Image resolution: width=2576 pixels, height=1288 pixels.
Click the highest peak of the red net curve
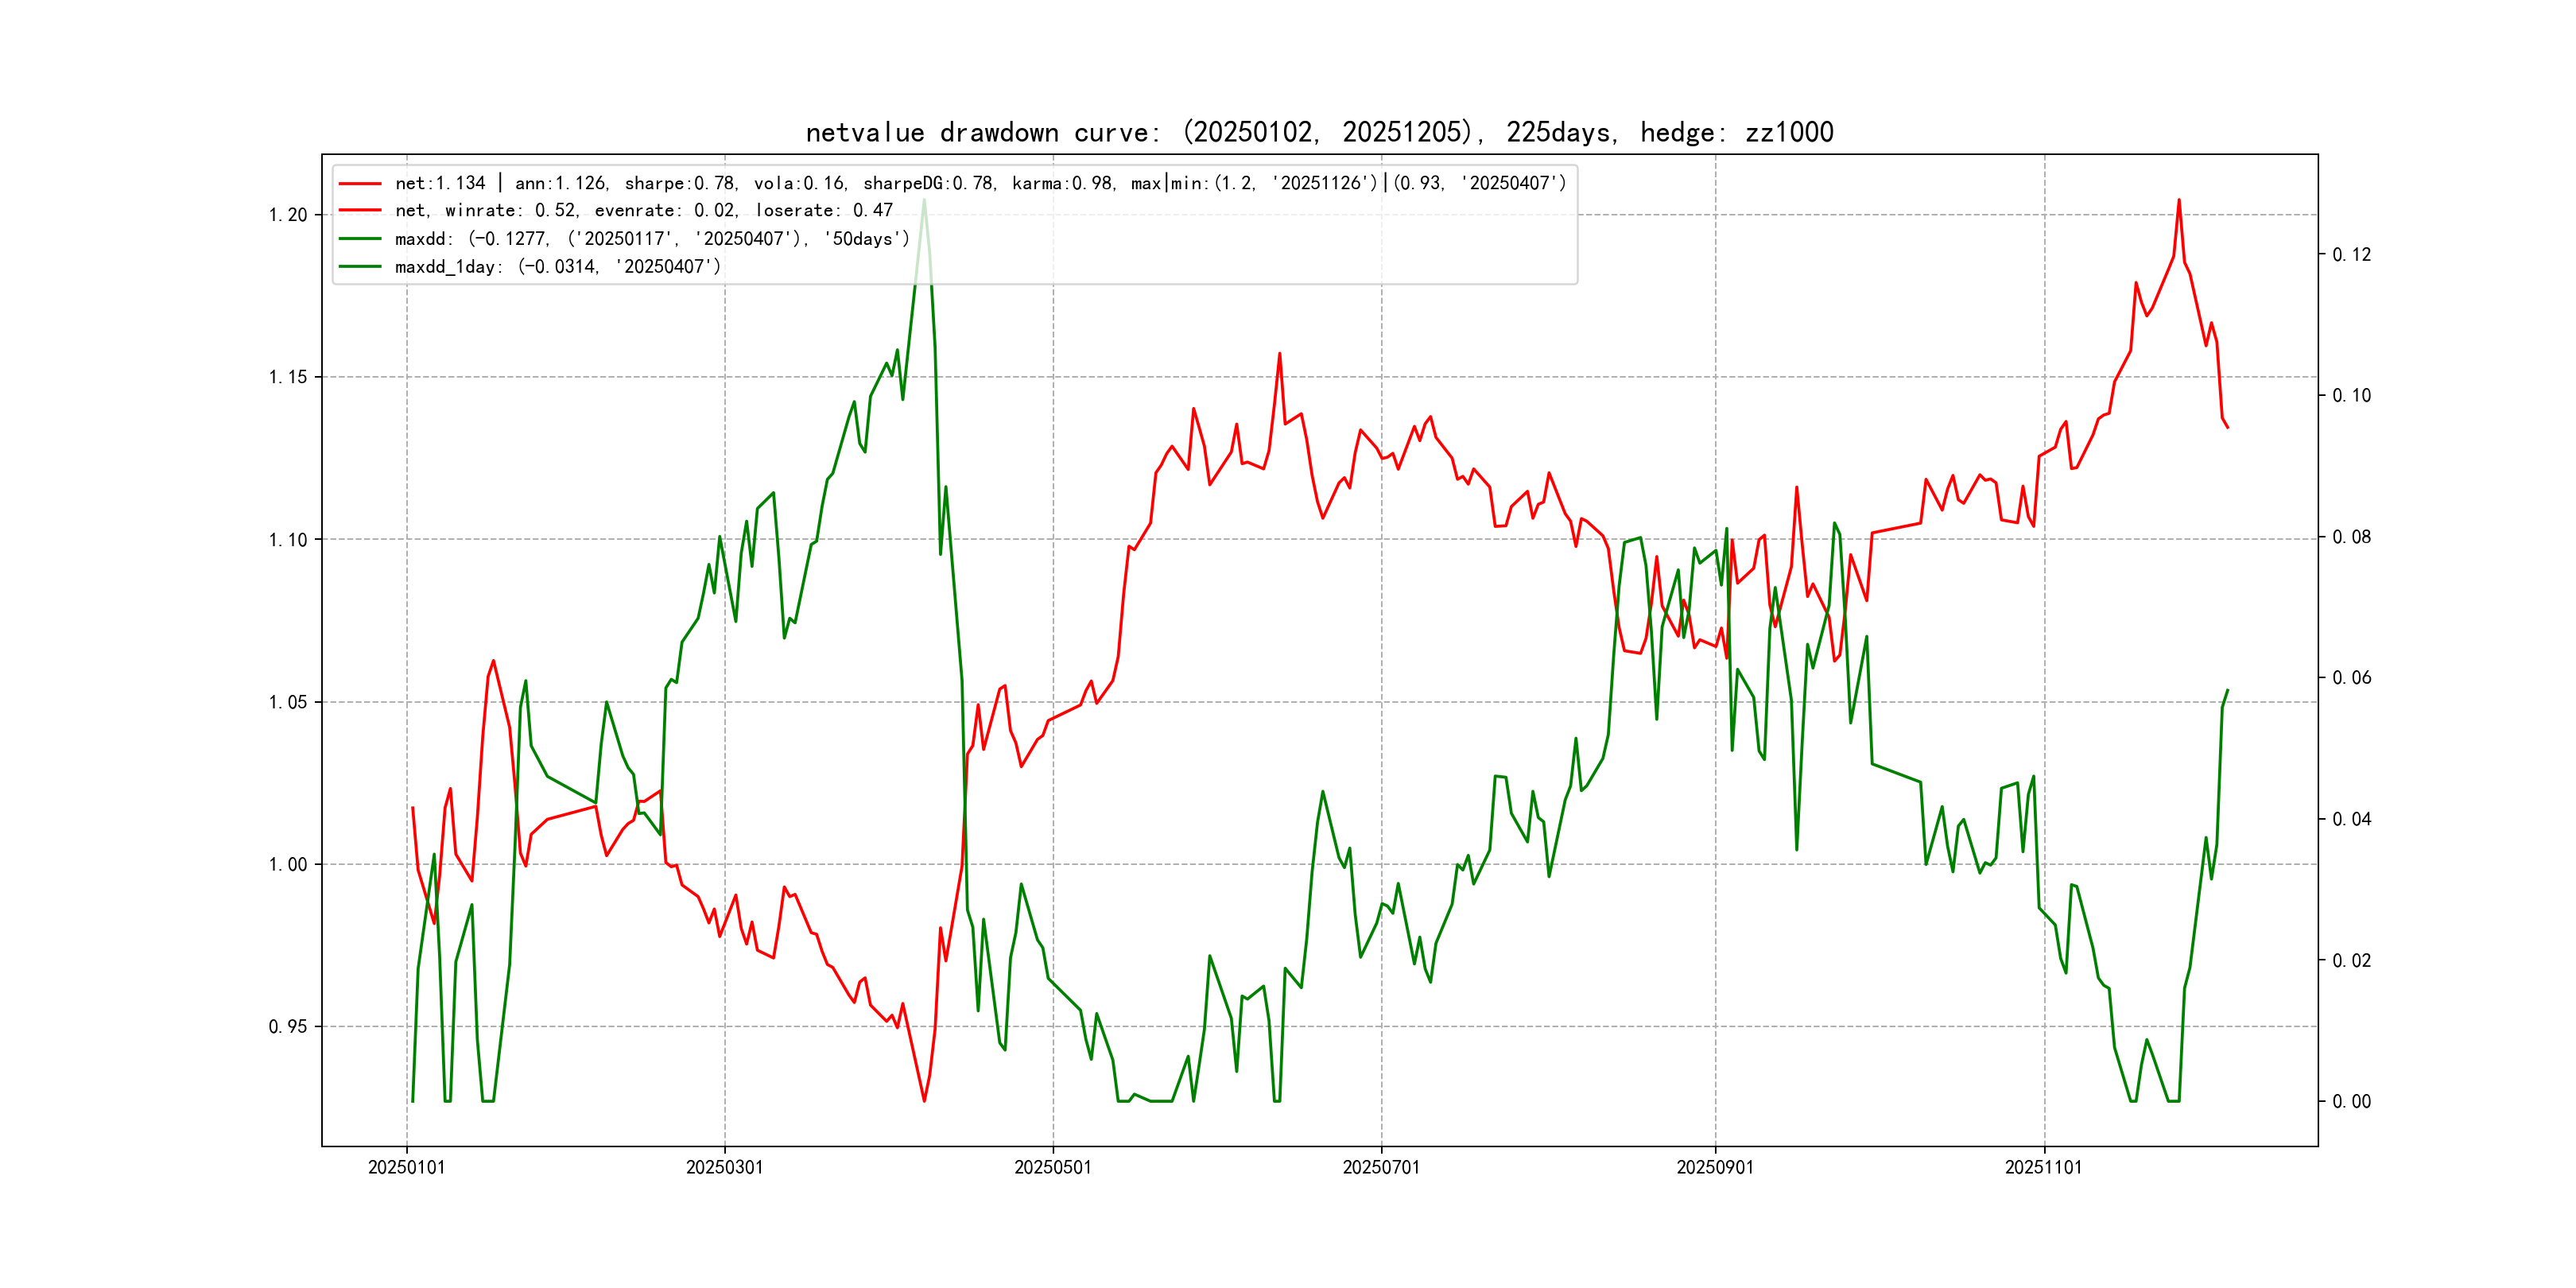pyautogui.click(x=2179, y=200)
